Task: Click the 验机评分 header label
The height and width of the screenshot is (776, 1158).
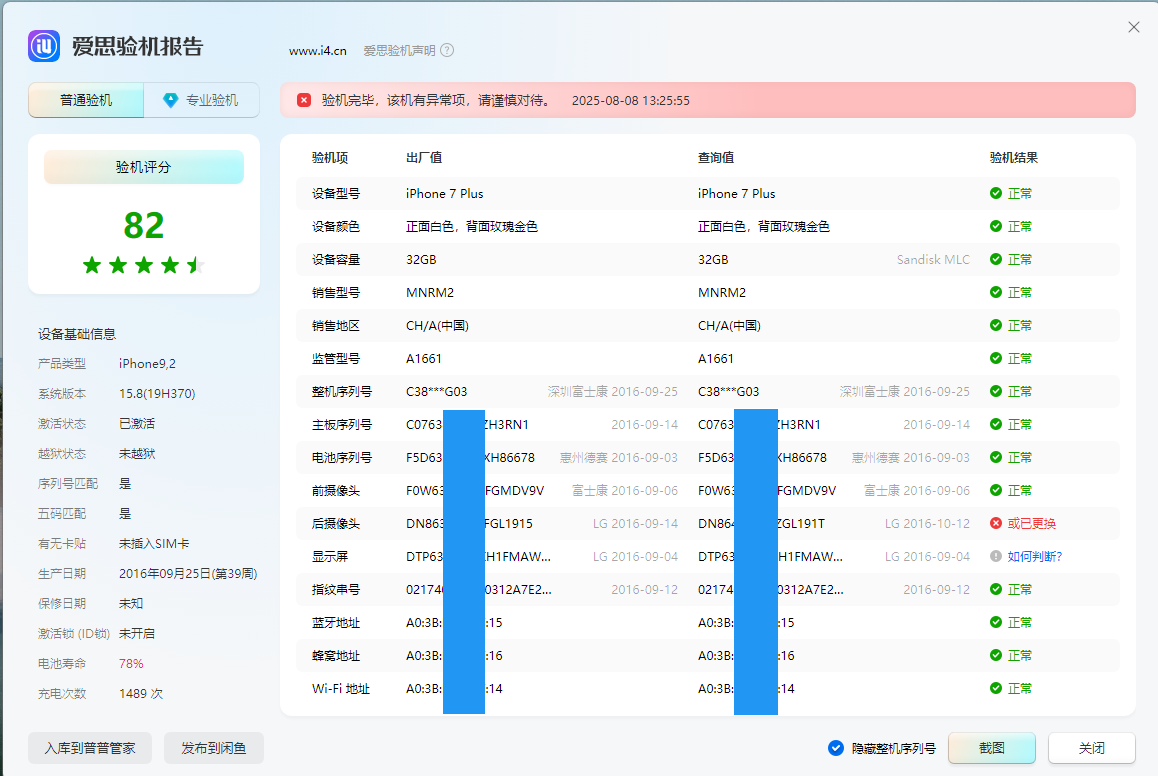Action: tap(143, 168)
